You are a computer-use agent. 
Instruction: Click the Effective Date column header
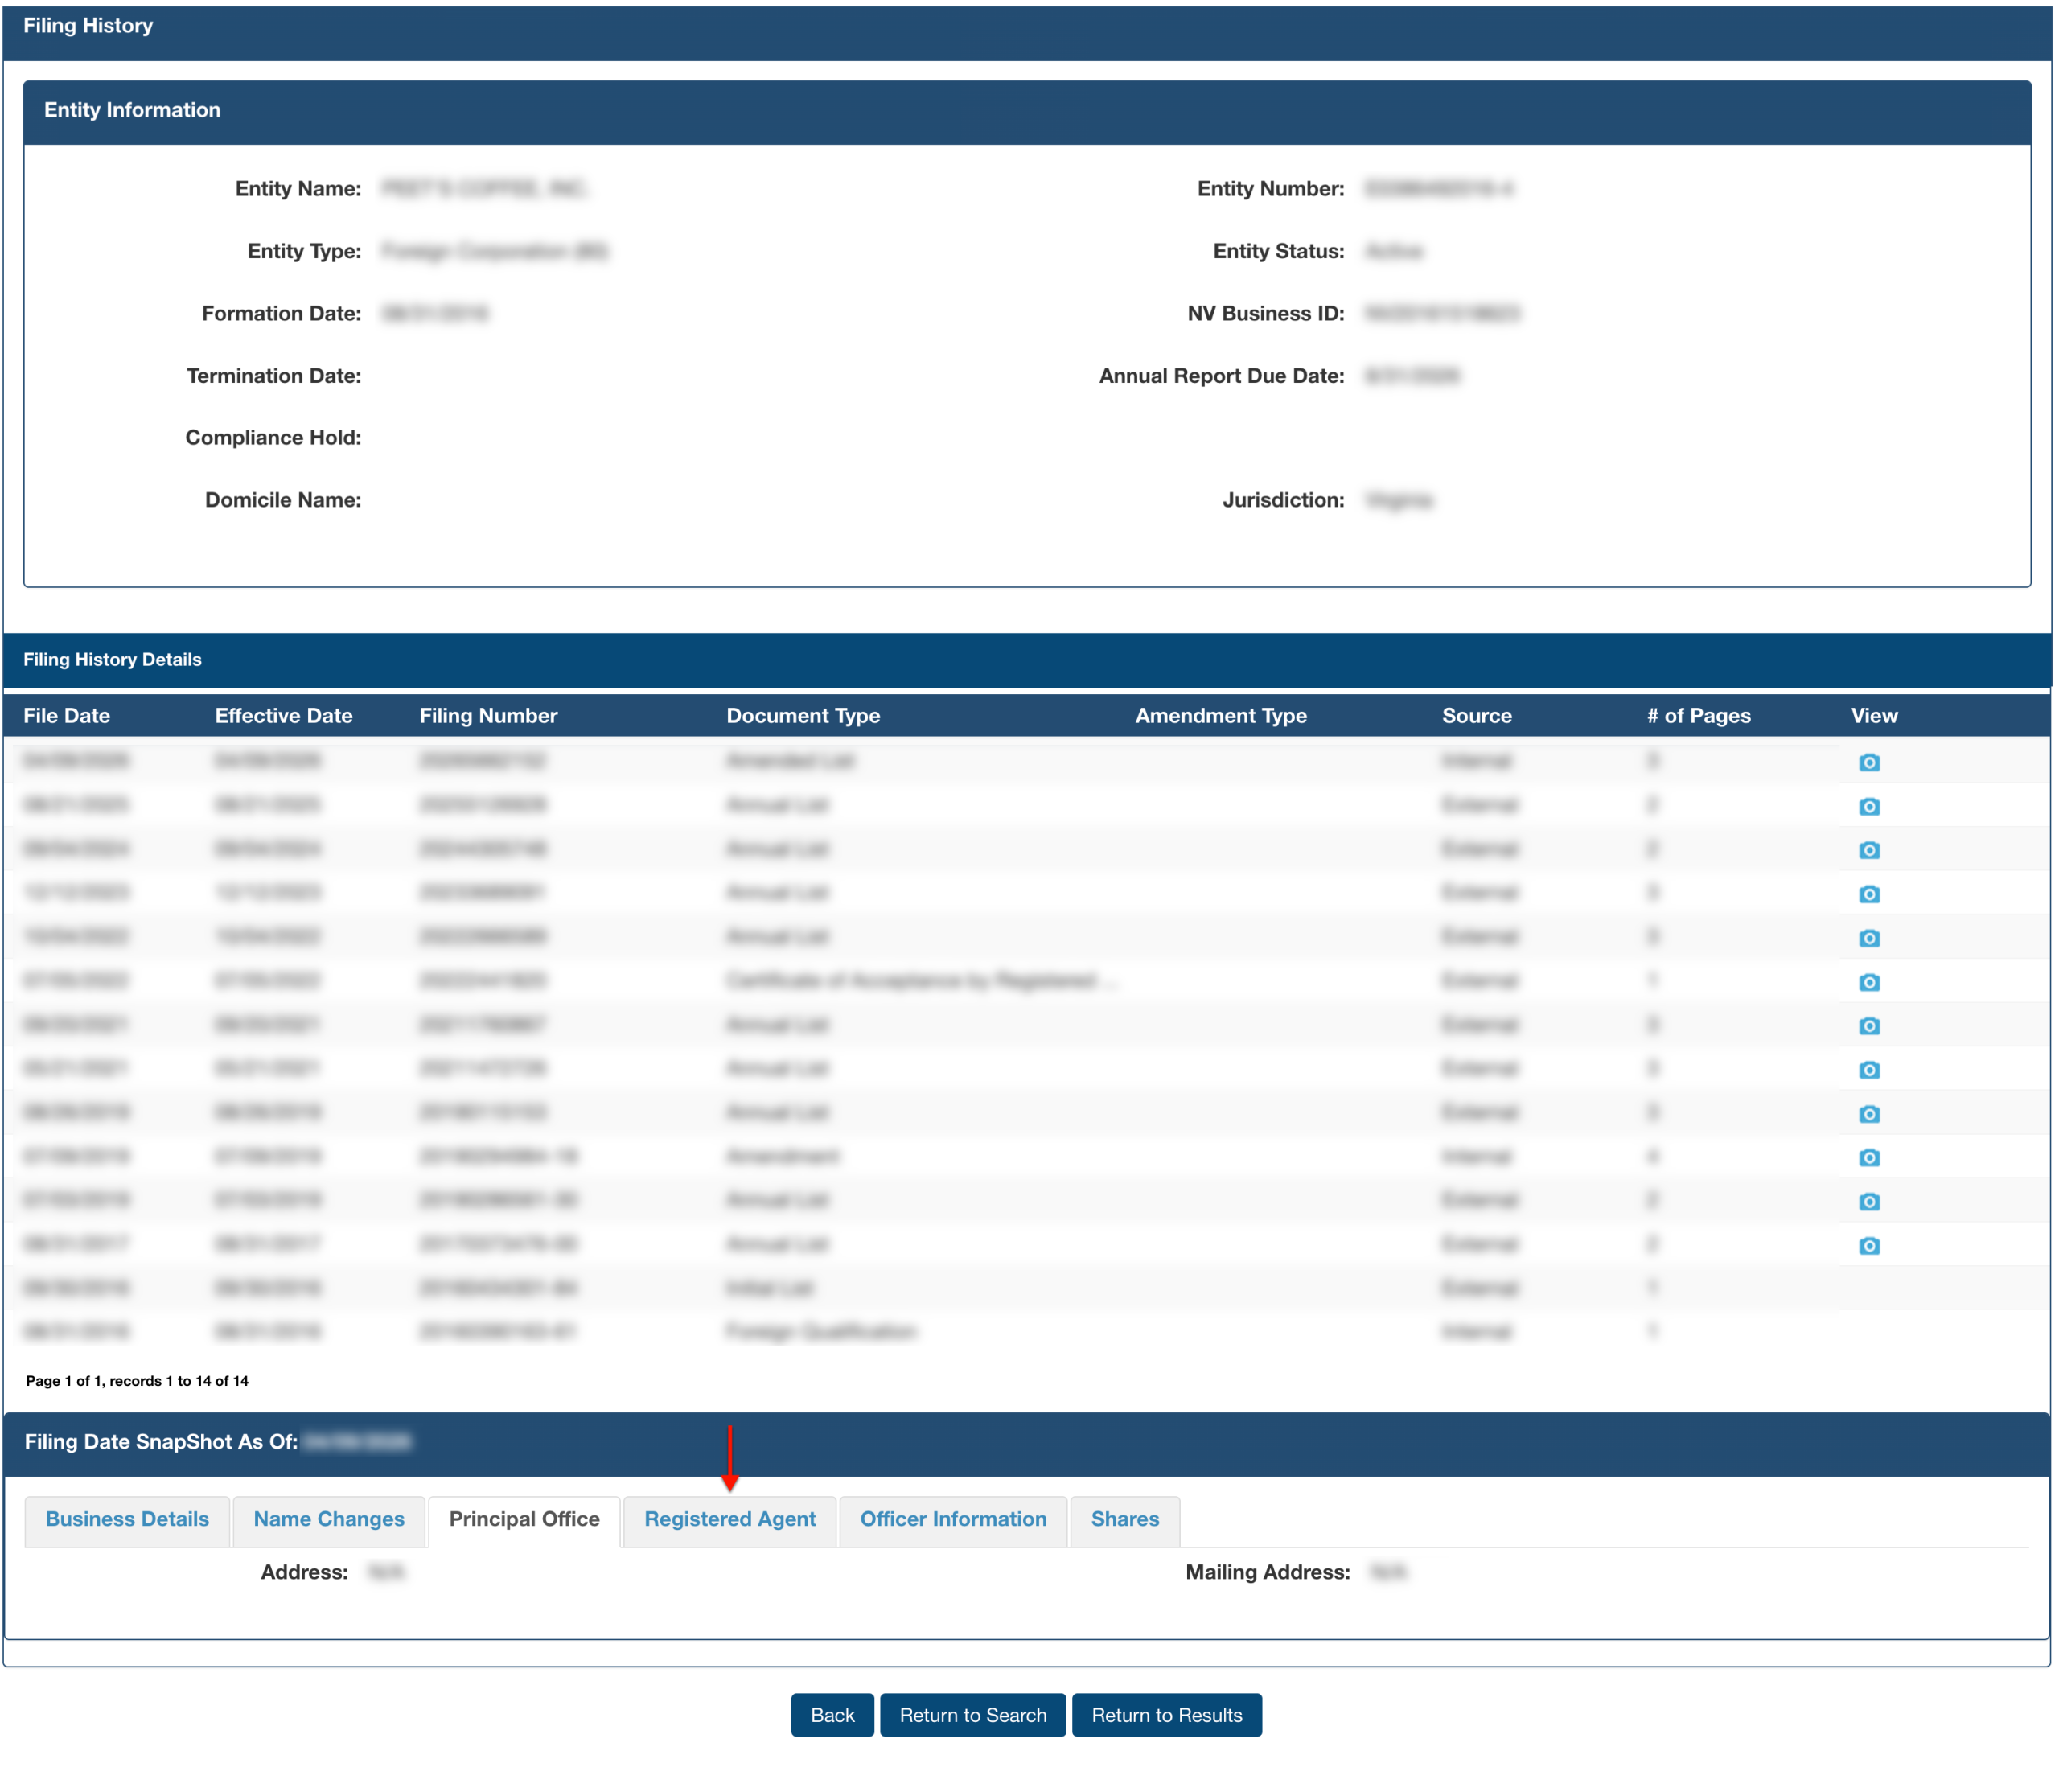[283, 716]
